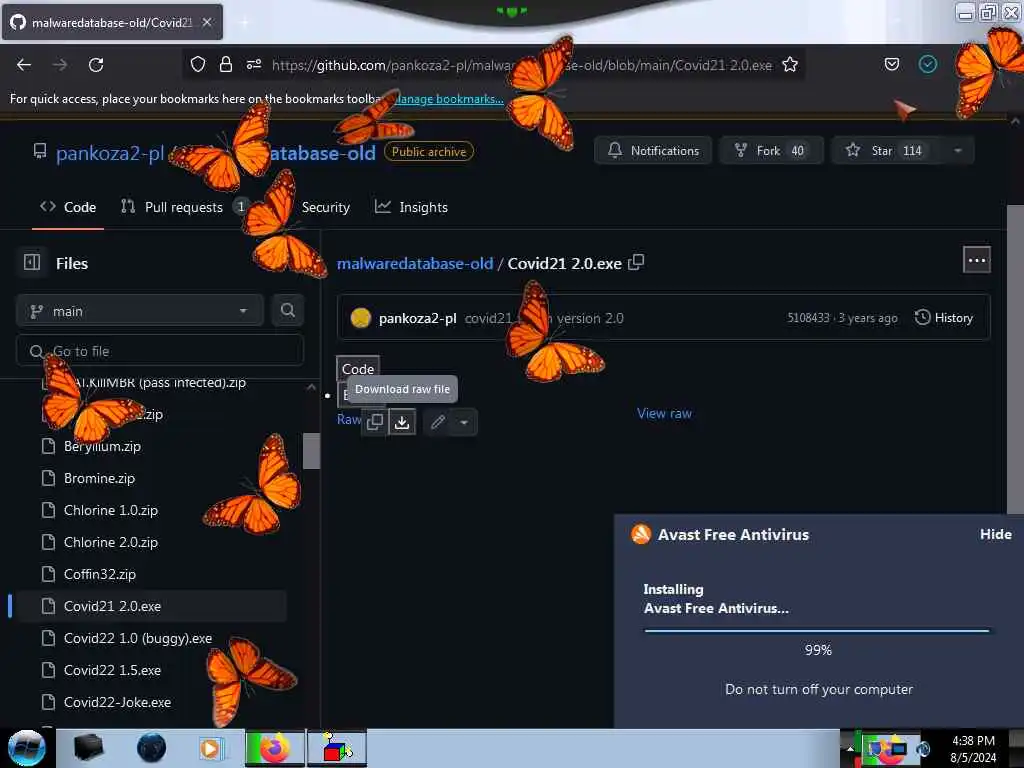
Task: Open the Code tab
Action: (x=68, y=207)
